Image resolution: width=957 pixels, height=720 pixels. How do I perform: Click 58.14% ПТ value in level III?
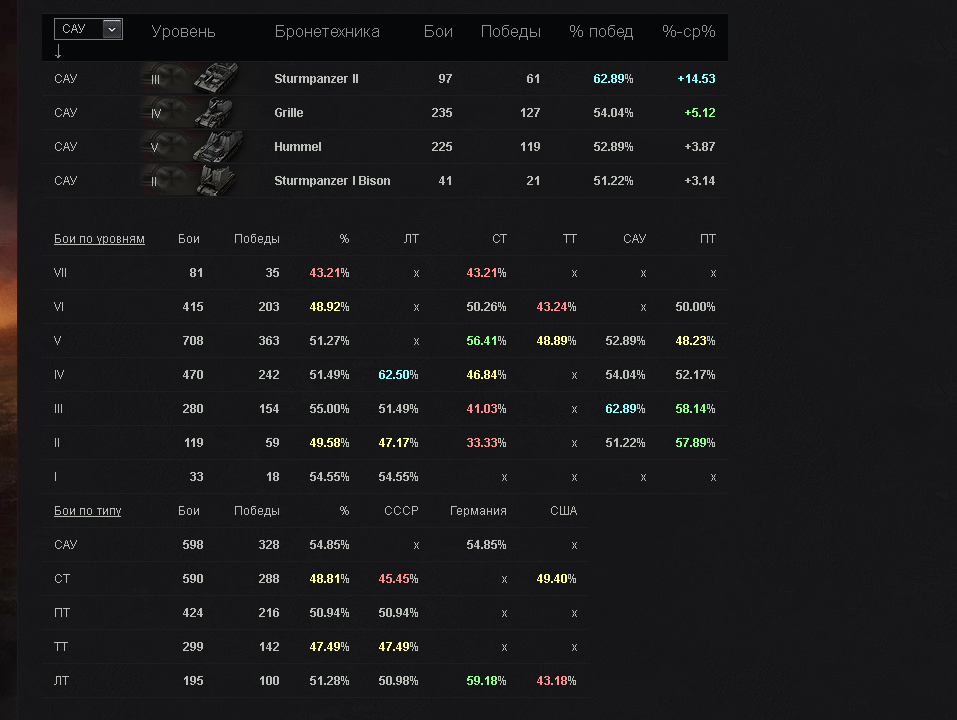[x=695, y=409]
